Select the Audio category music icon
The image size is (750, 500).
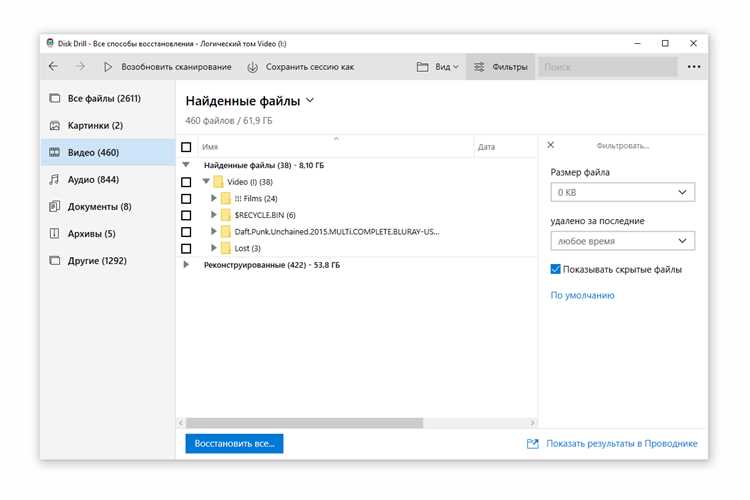55,180
